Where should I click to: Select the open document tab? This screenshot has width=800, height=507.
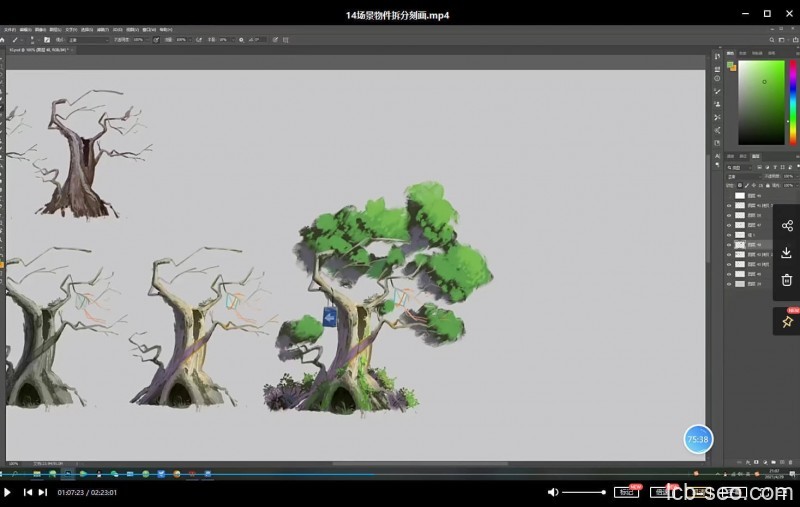(x=38, y=49)
